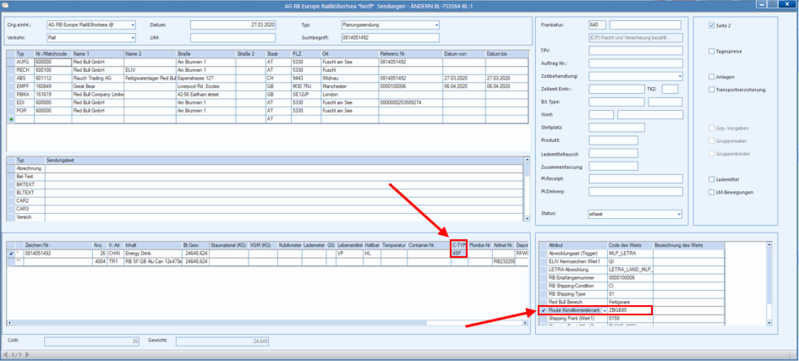This screenshot has height=361, width=799.
Task: Click the Produkt input field
Action: (613, 140)
